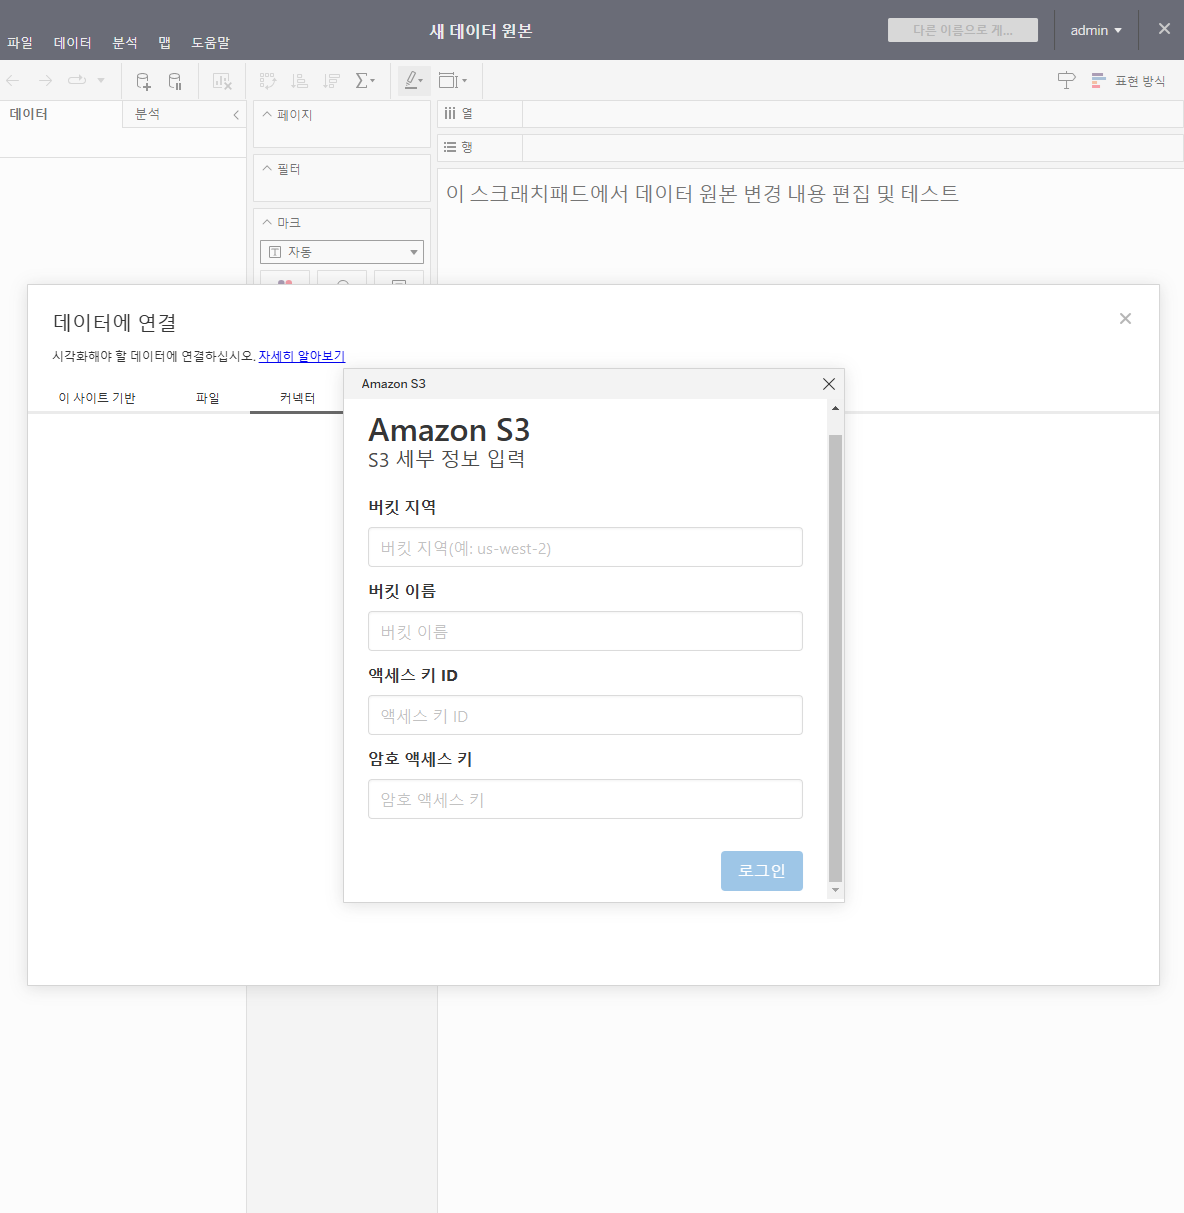Click the 로그인 button

(762, 871)
